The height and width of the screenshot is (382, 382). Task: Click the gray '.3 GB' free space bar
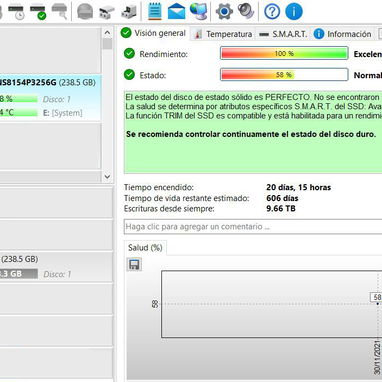[19, 274]
